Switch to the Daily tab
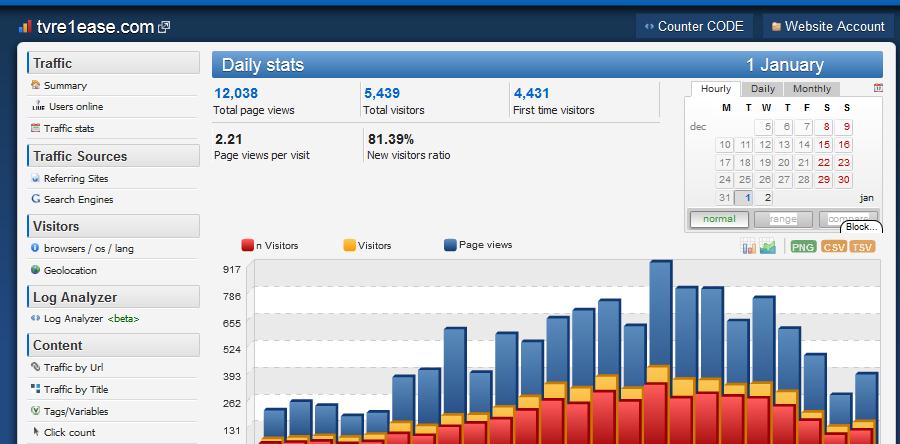Screen dimensions: 900x444 [763, 89]
